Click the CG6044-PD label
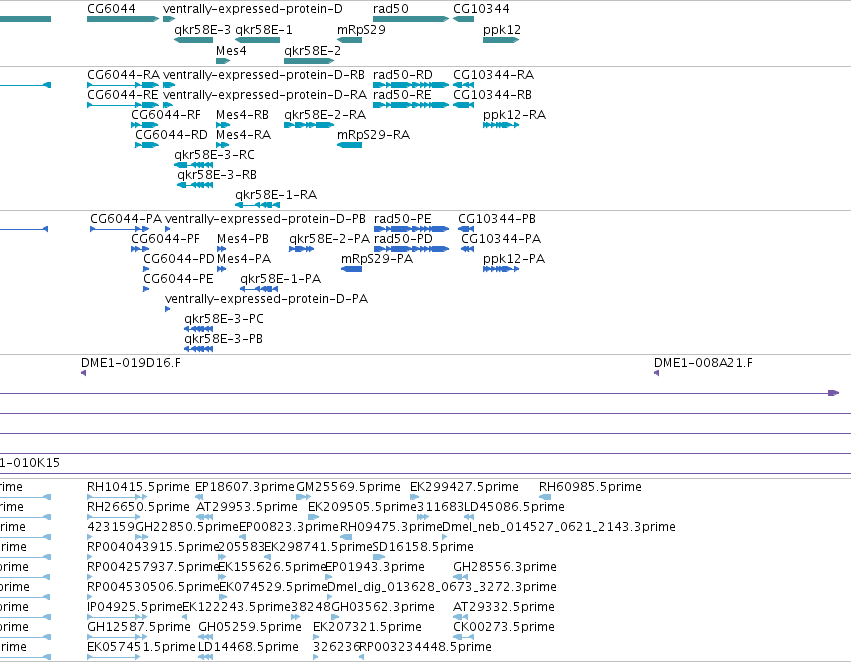Viewport: 851px width, 662px height. point(179,259)
